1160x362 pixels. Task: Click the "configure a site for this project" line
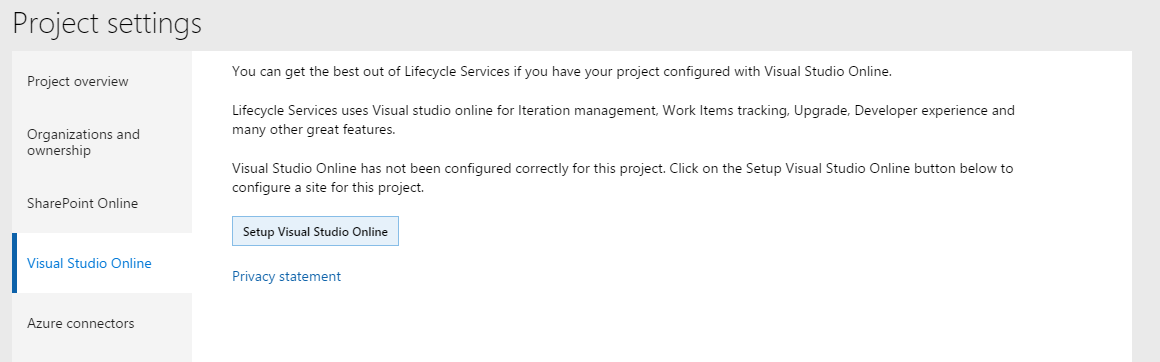tap(328, 187)
